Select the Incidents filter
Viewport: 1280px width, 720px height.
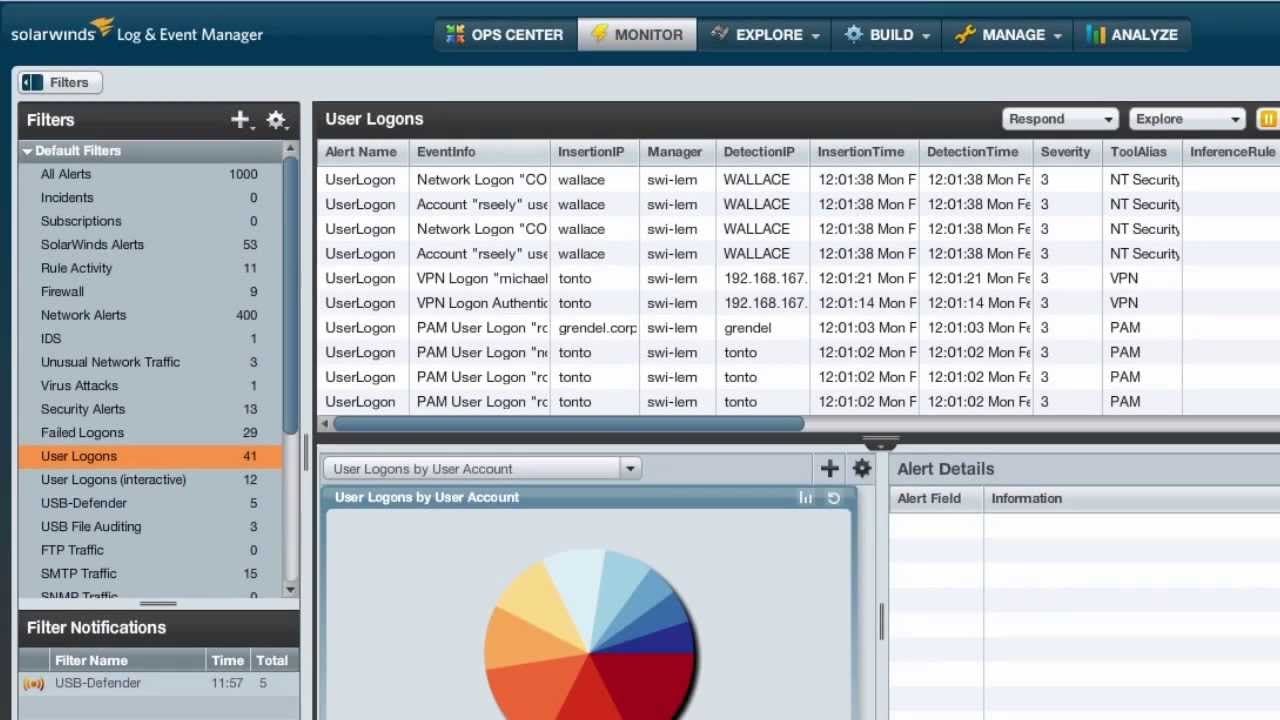[x=150, y=198]
